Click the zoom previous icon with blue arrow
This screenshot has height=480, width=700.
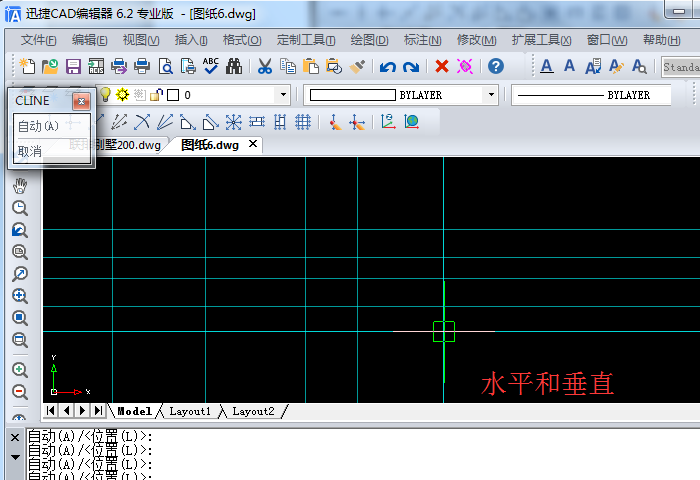(x=19, y=230)
